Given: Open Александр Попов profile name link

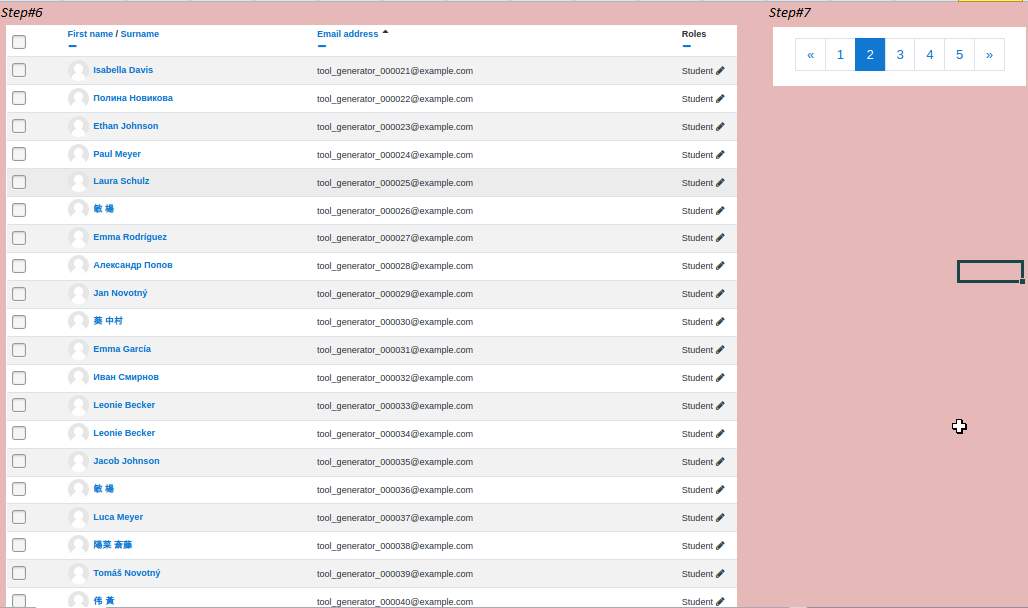Looking at the screenshot, I should [132, 265].
